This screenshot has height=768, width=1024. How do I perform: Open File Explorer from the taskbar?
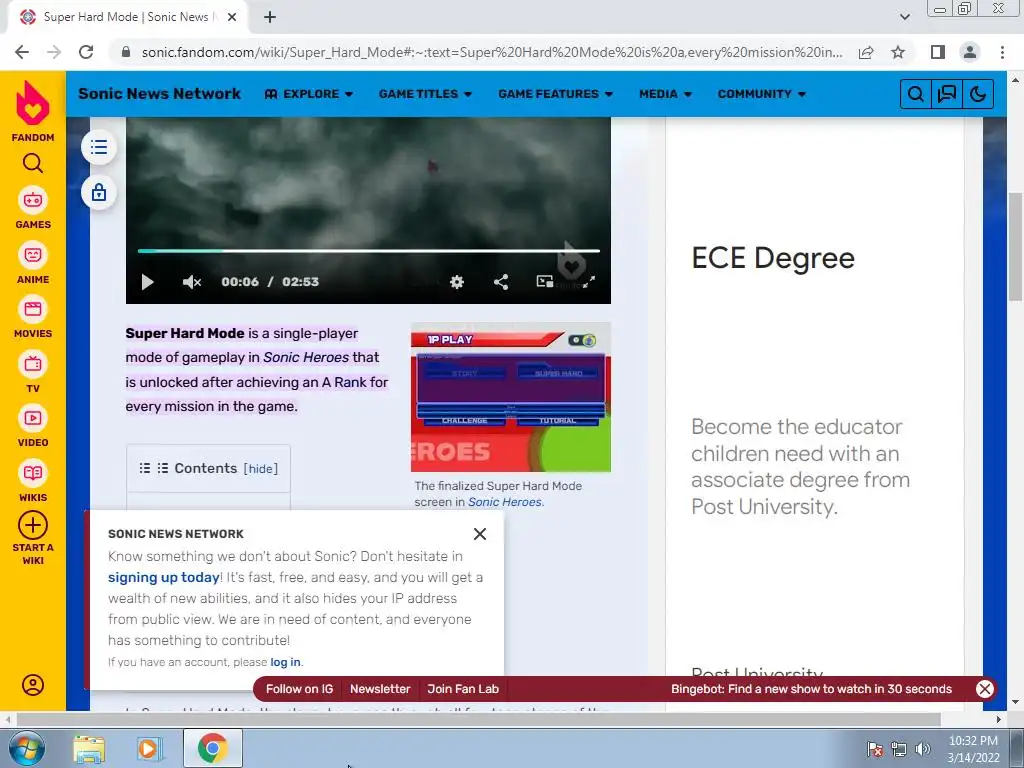click(89, 749)
